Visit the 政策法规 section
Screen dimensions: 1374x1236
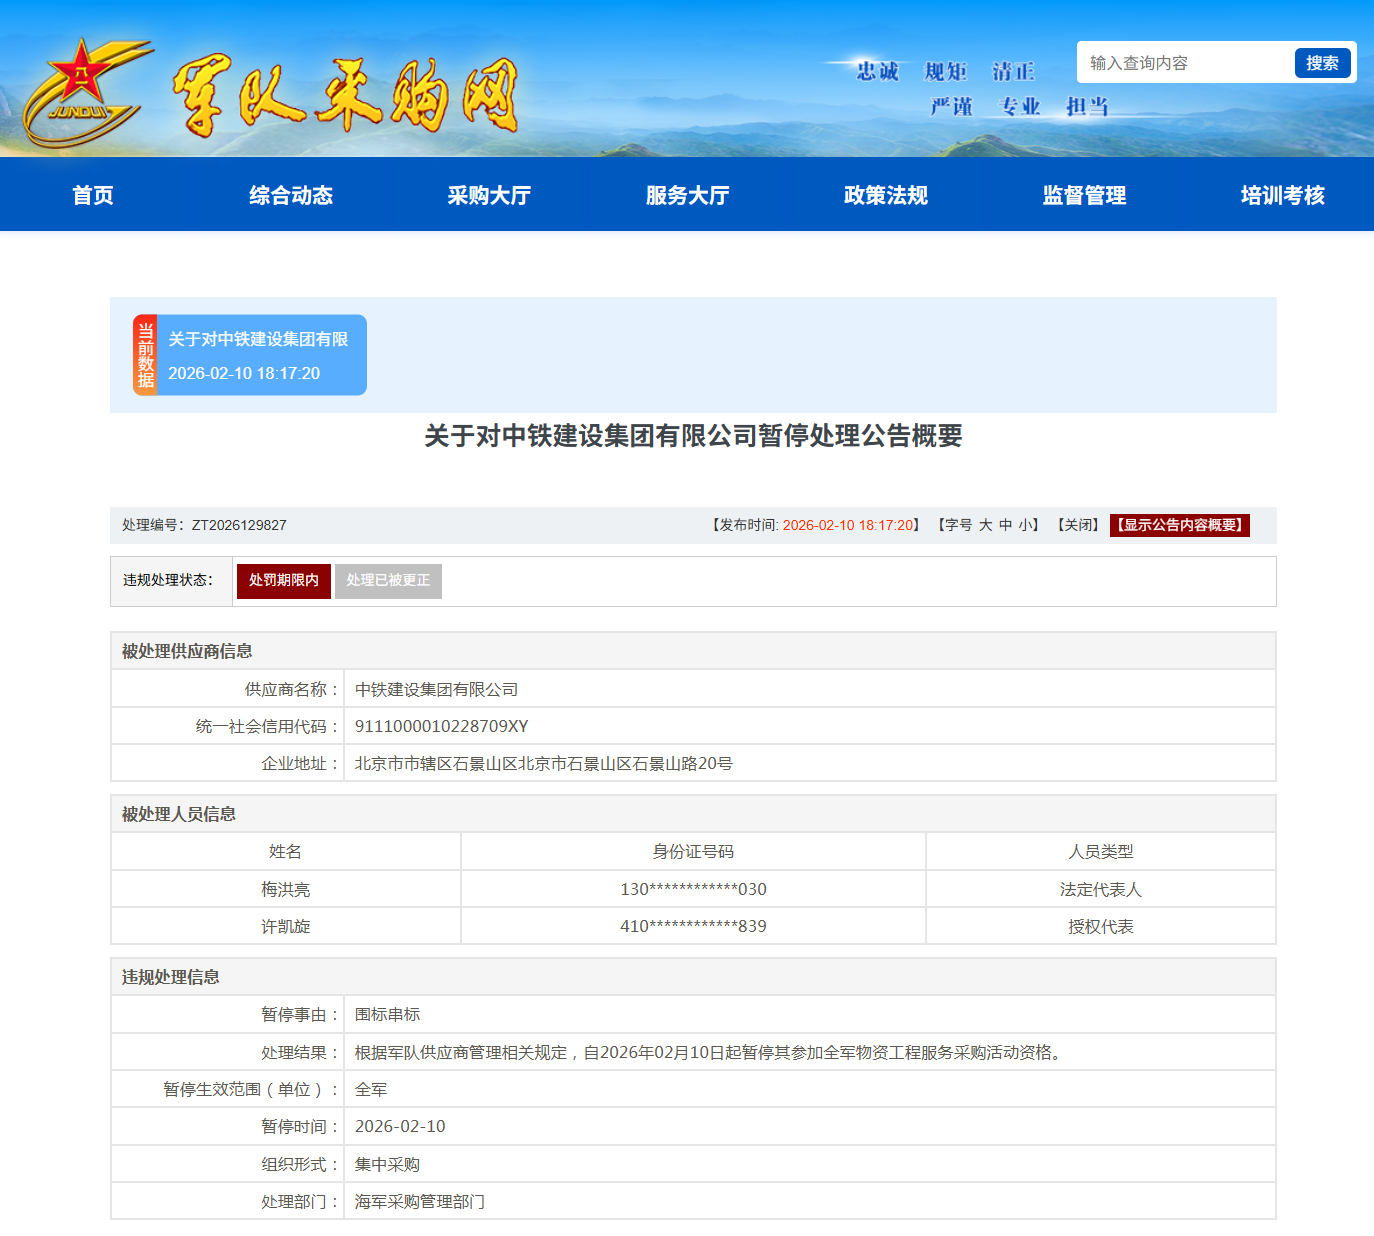click(x=884, y=195)
